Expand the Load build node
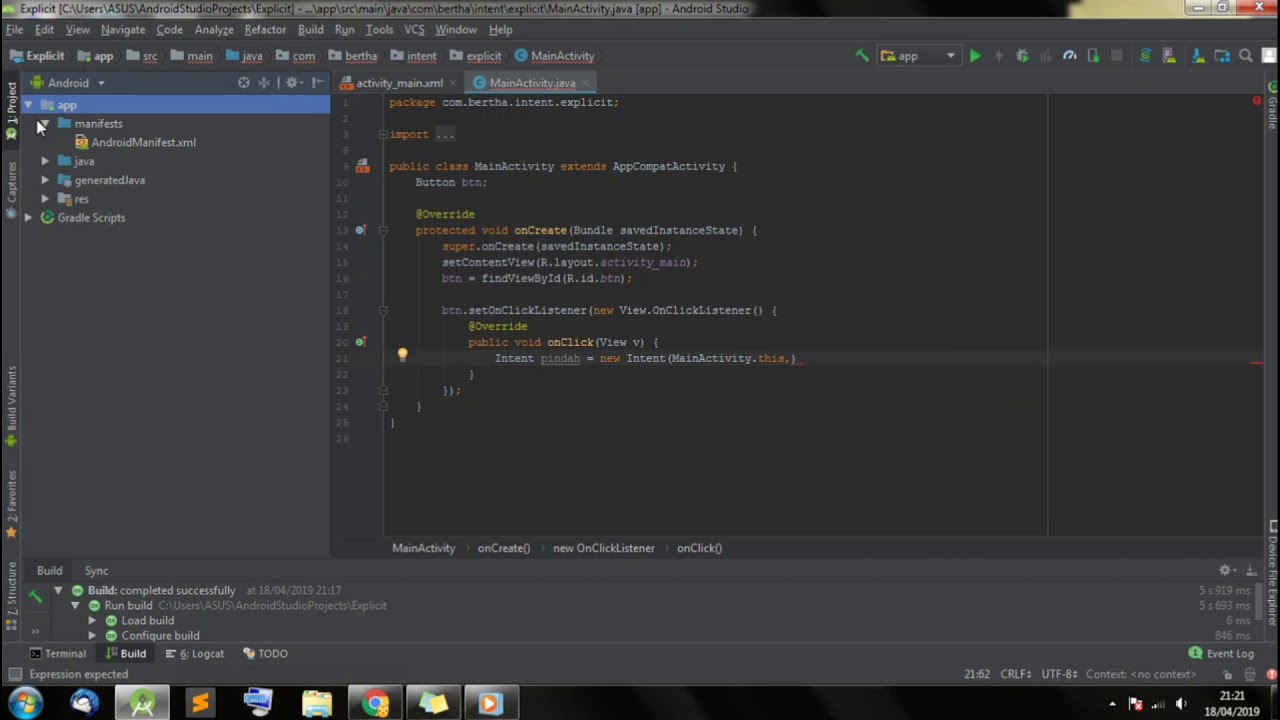Screen dimensions: 1280x720 coord(92,621)
